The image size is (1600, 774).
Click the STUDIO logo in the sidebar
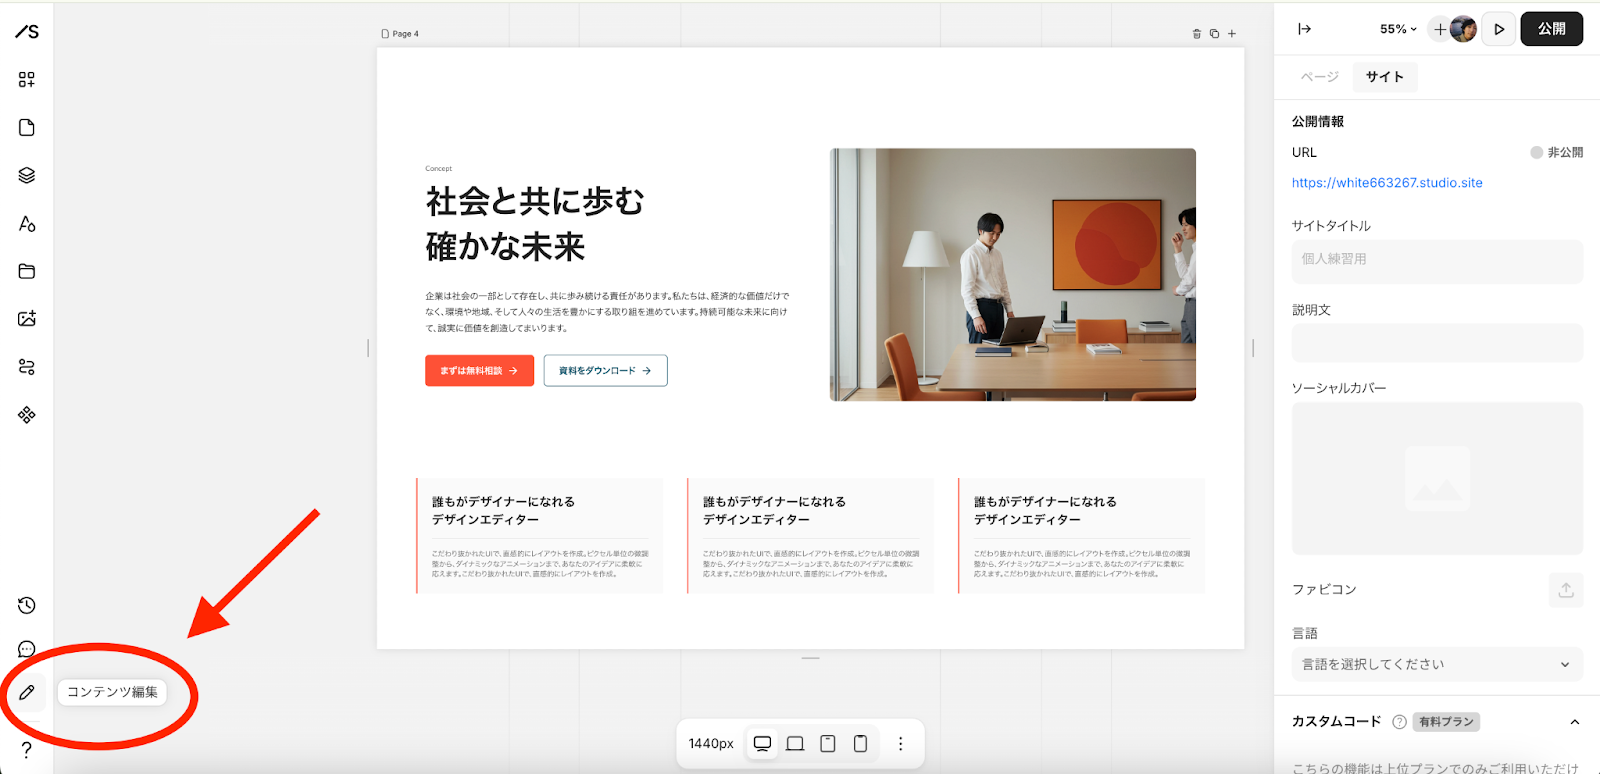pyautogui.click(x=27, y=32)
